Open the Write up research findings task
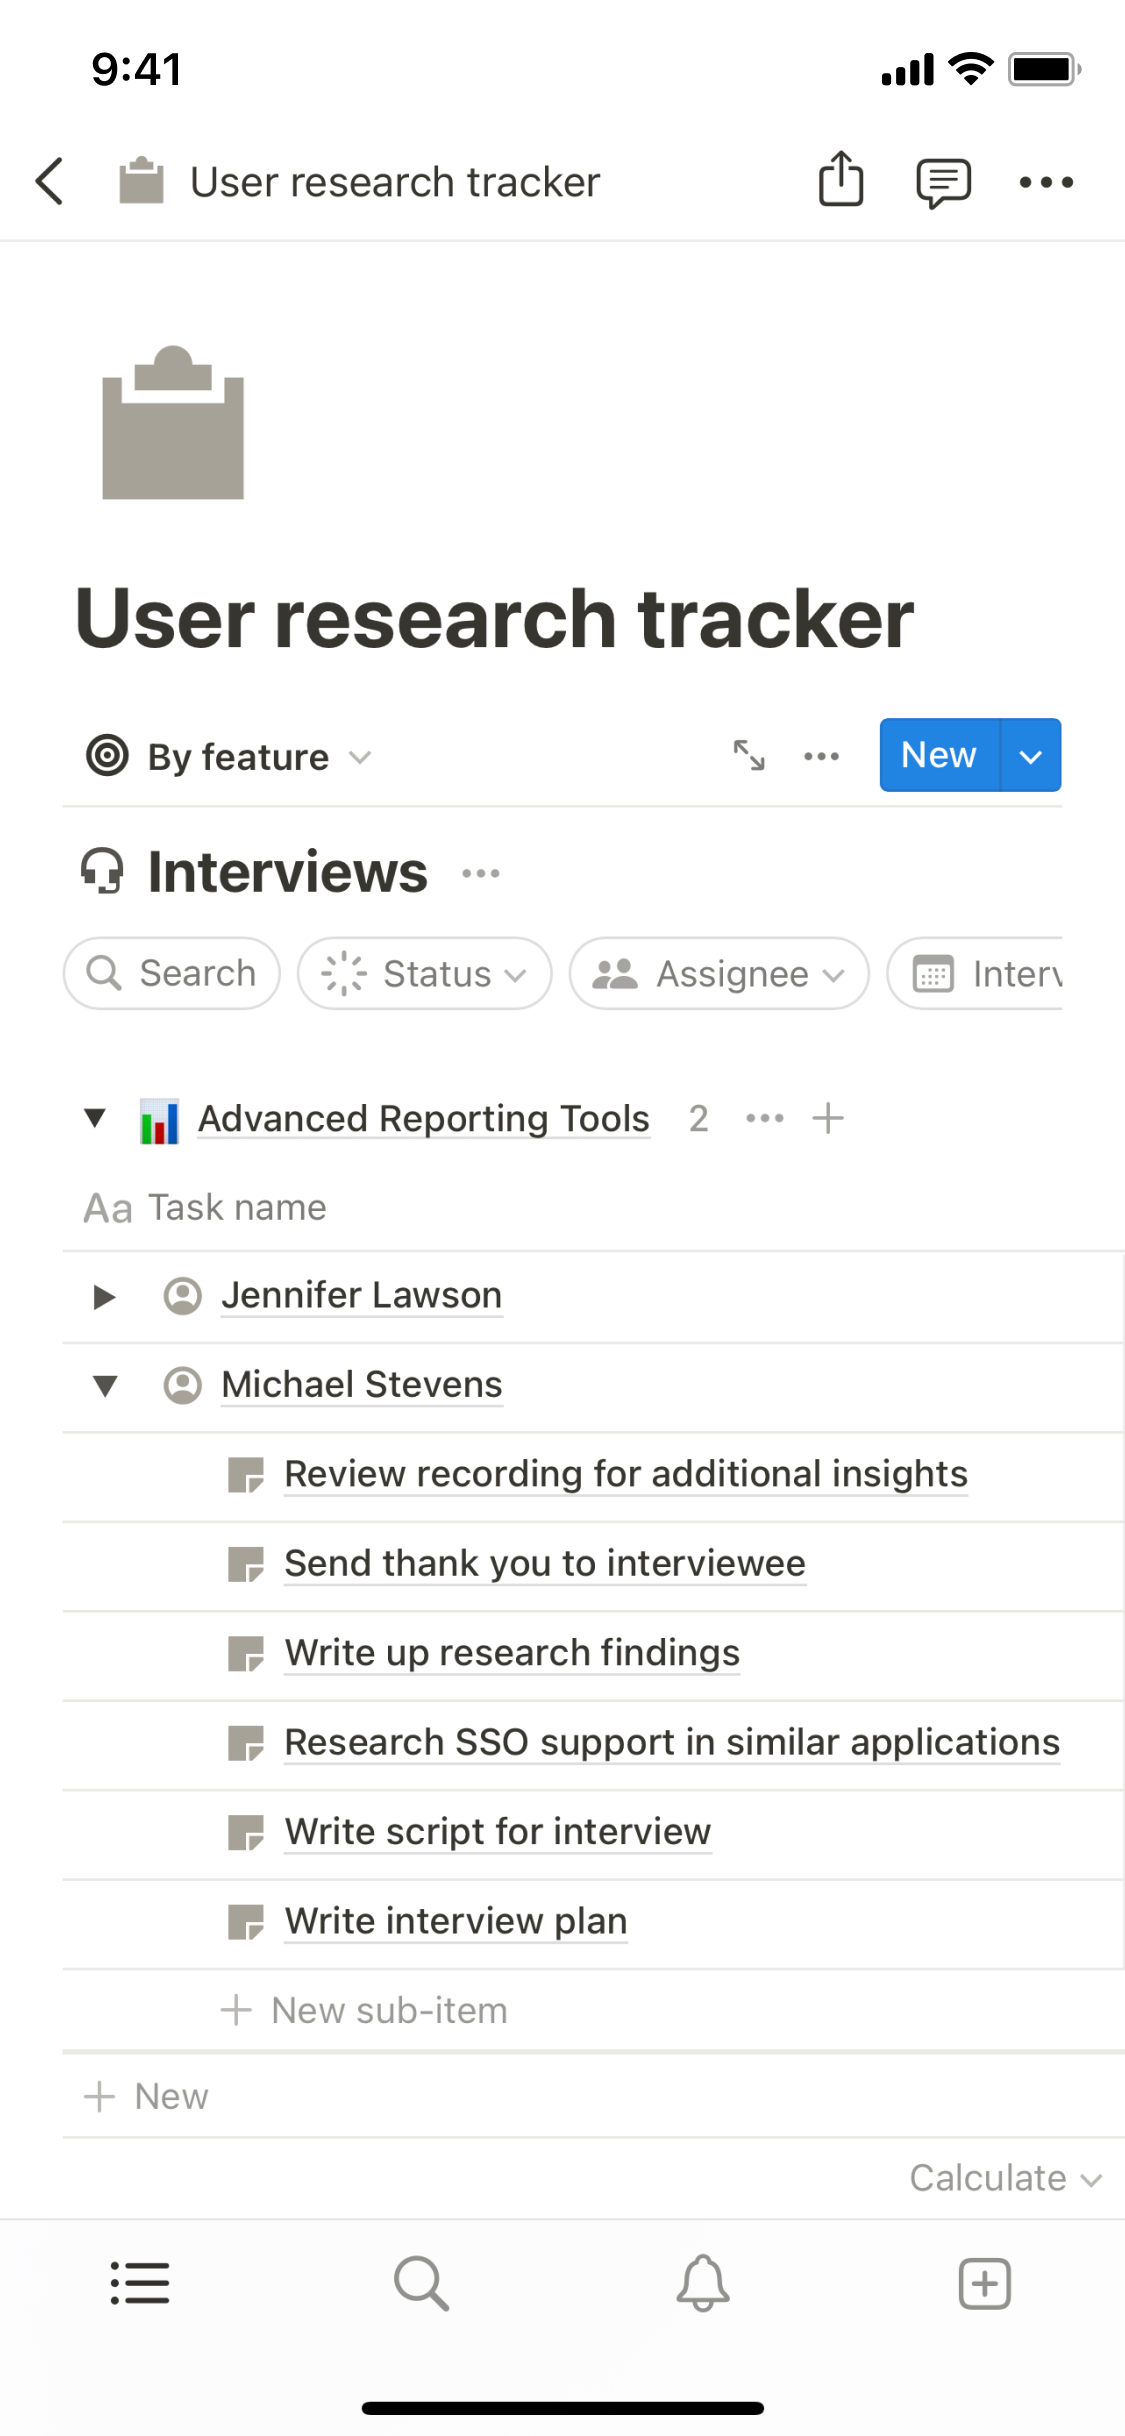Image resolution: width=1125 pixels, height=2436 pixels. 512,1653
